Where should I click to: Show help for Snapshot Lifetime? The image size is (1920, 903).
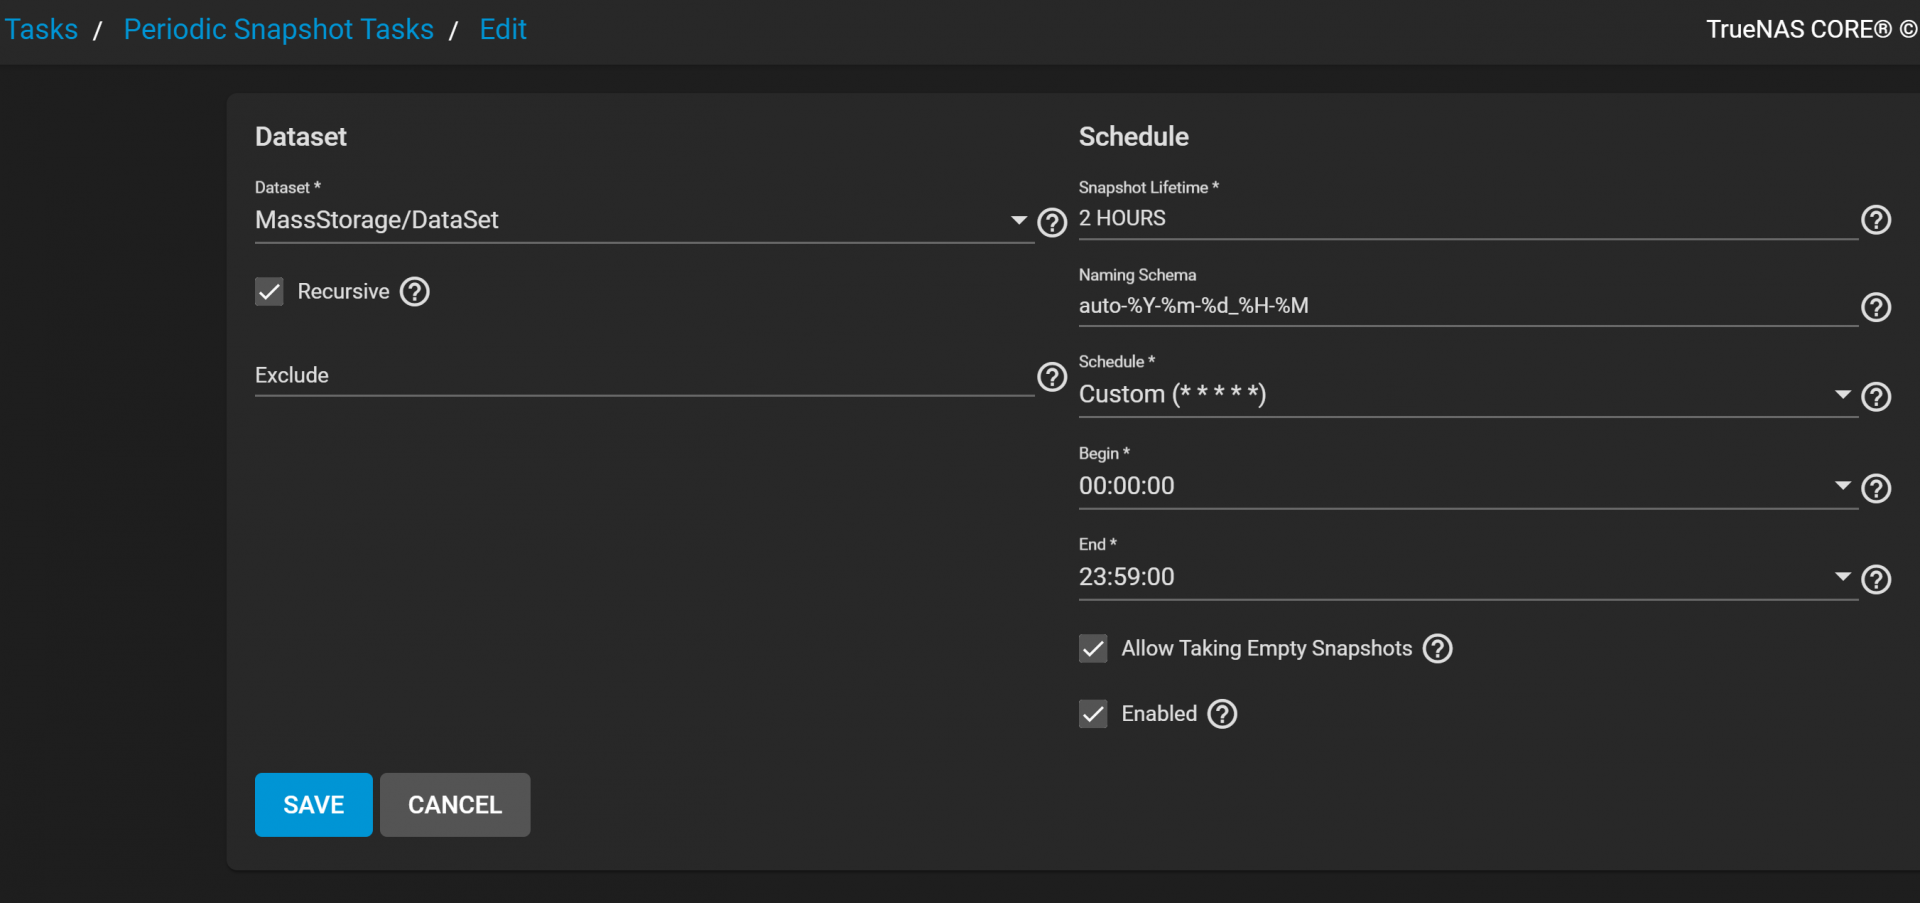pos(1876,220)
